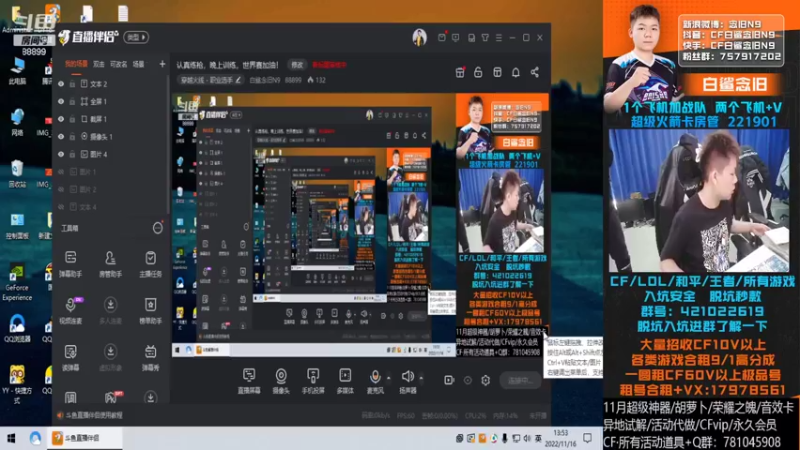
Task: Edit the 穿越火线 category selector
Action: tap(210, 80)
